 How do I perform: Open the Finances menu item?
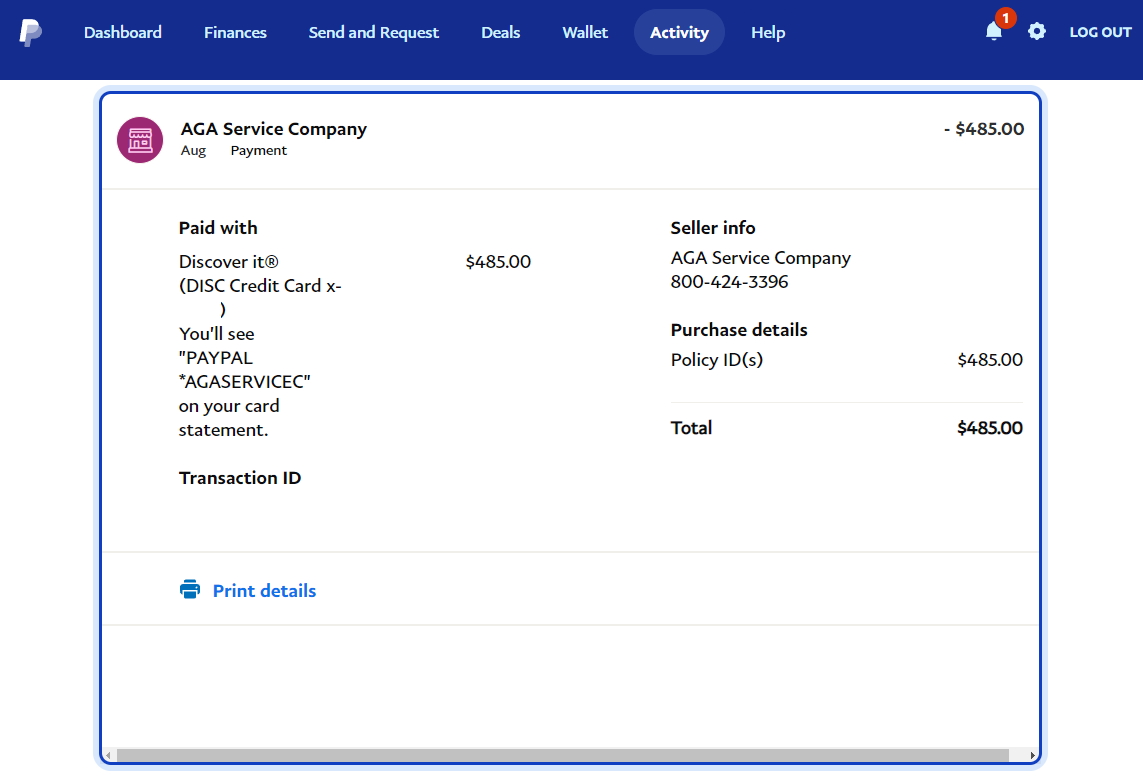click(235, 32)
